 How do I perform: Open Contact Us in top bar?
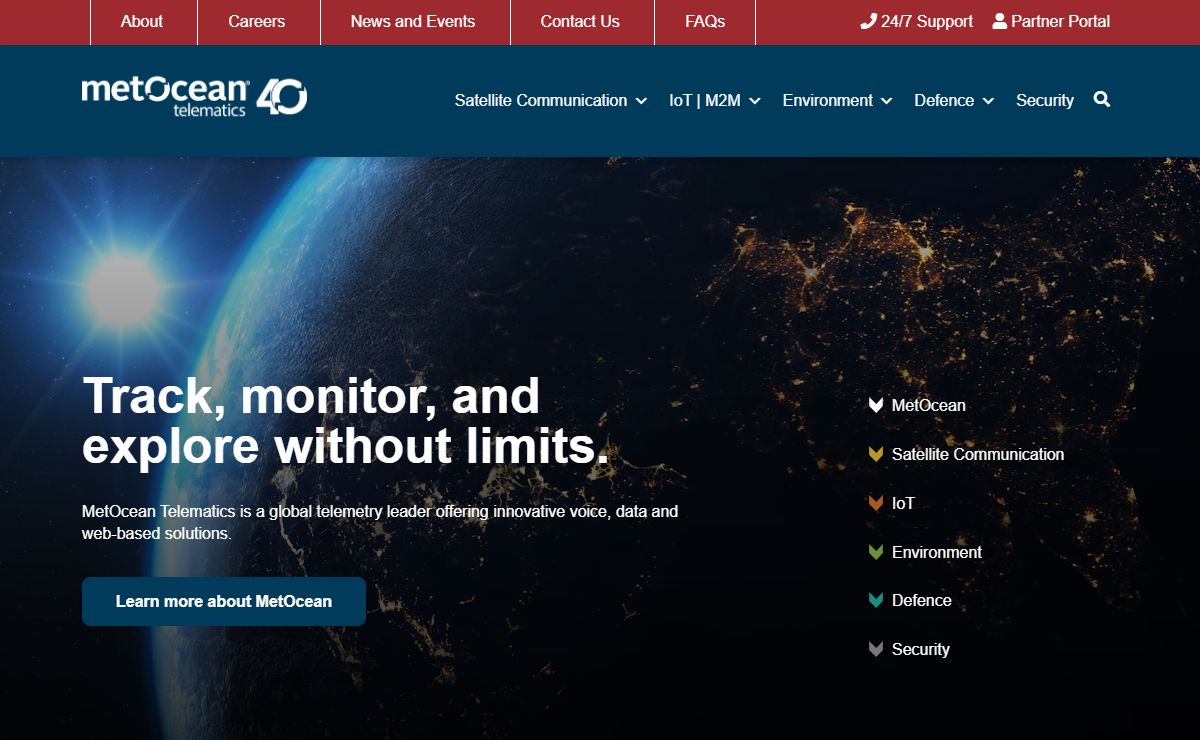(580, 21)
